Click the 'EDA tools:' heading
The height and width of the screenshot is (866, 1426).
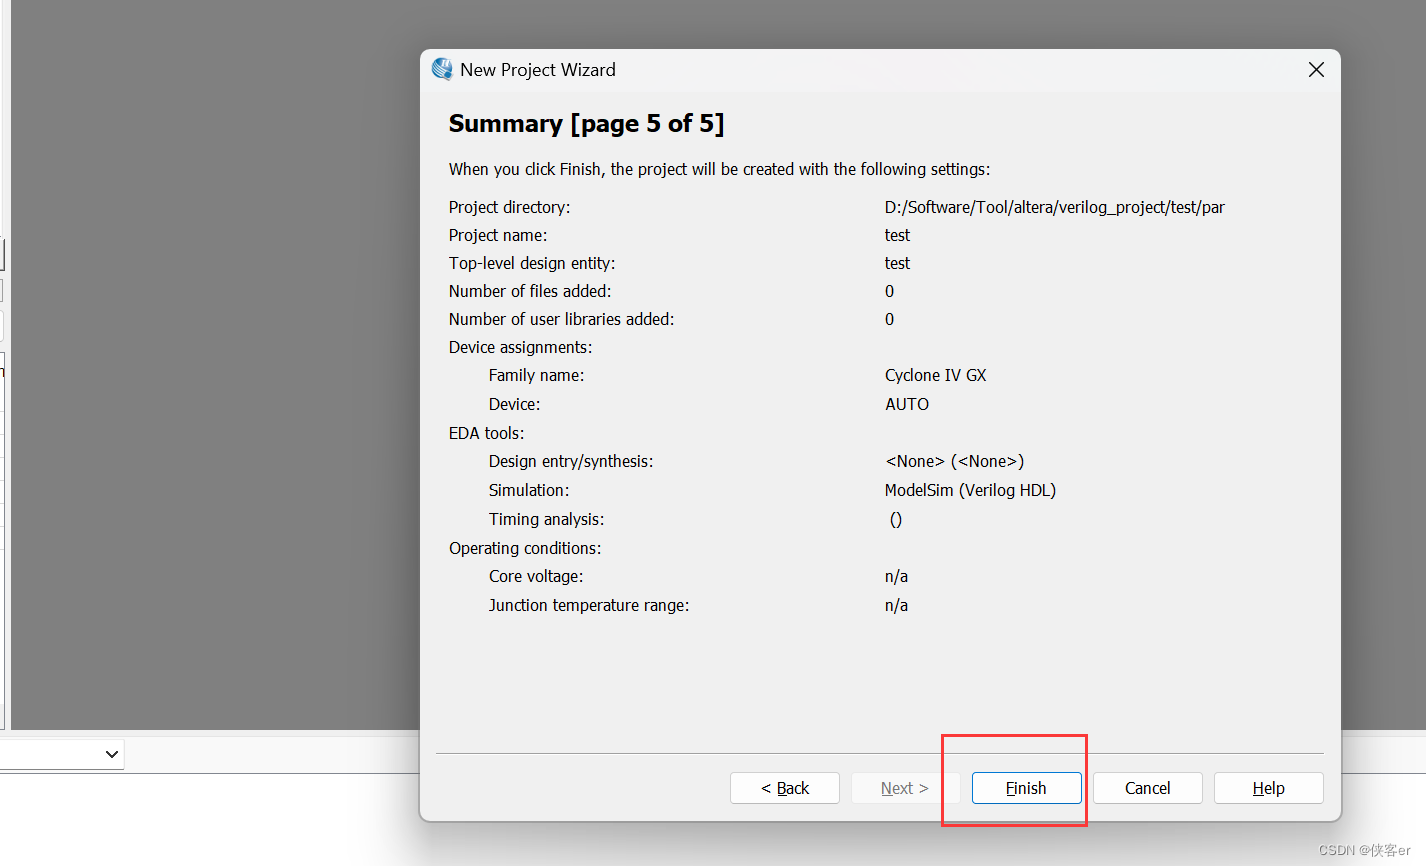point(486,433)
